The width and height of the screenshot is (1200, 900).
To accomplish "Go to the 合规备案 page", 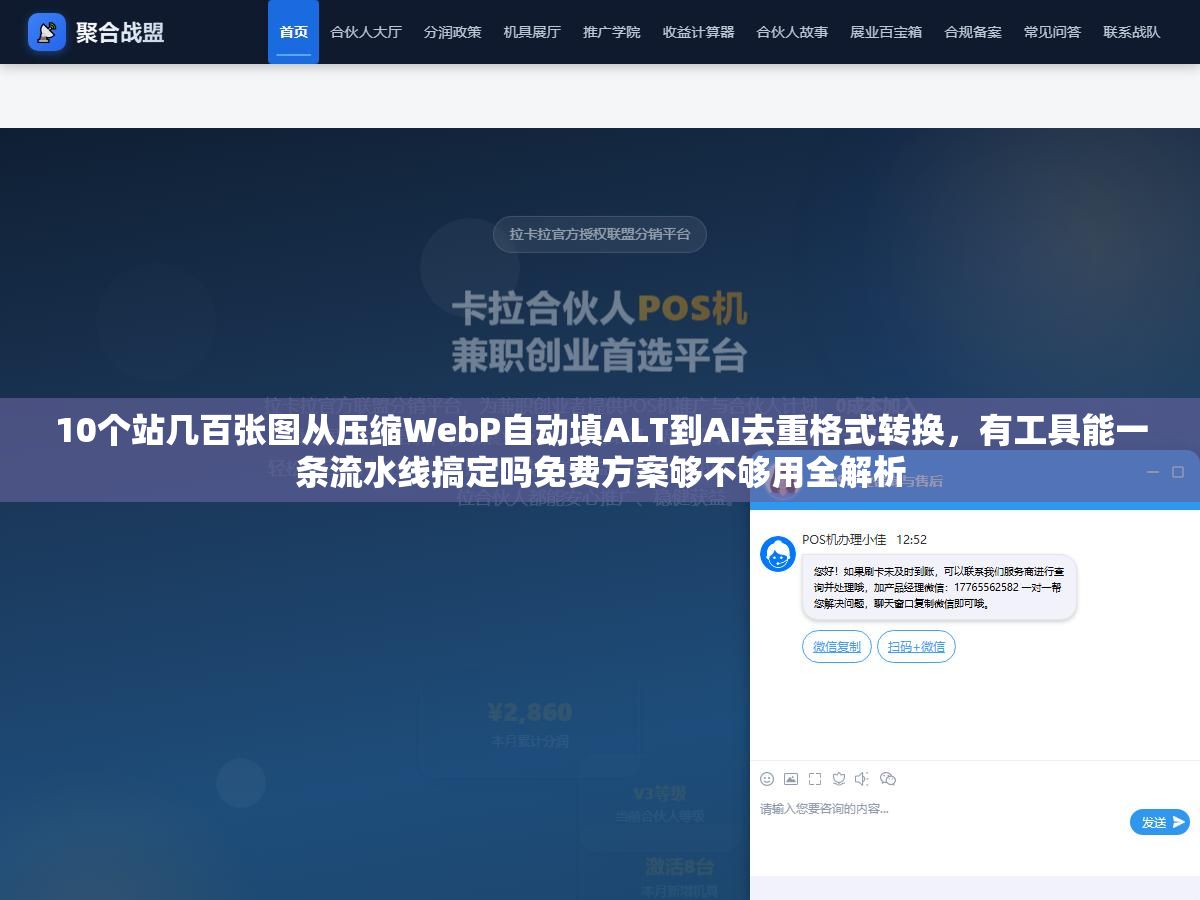I will coord(973,32).
